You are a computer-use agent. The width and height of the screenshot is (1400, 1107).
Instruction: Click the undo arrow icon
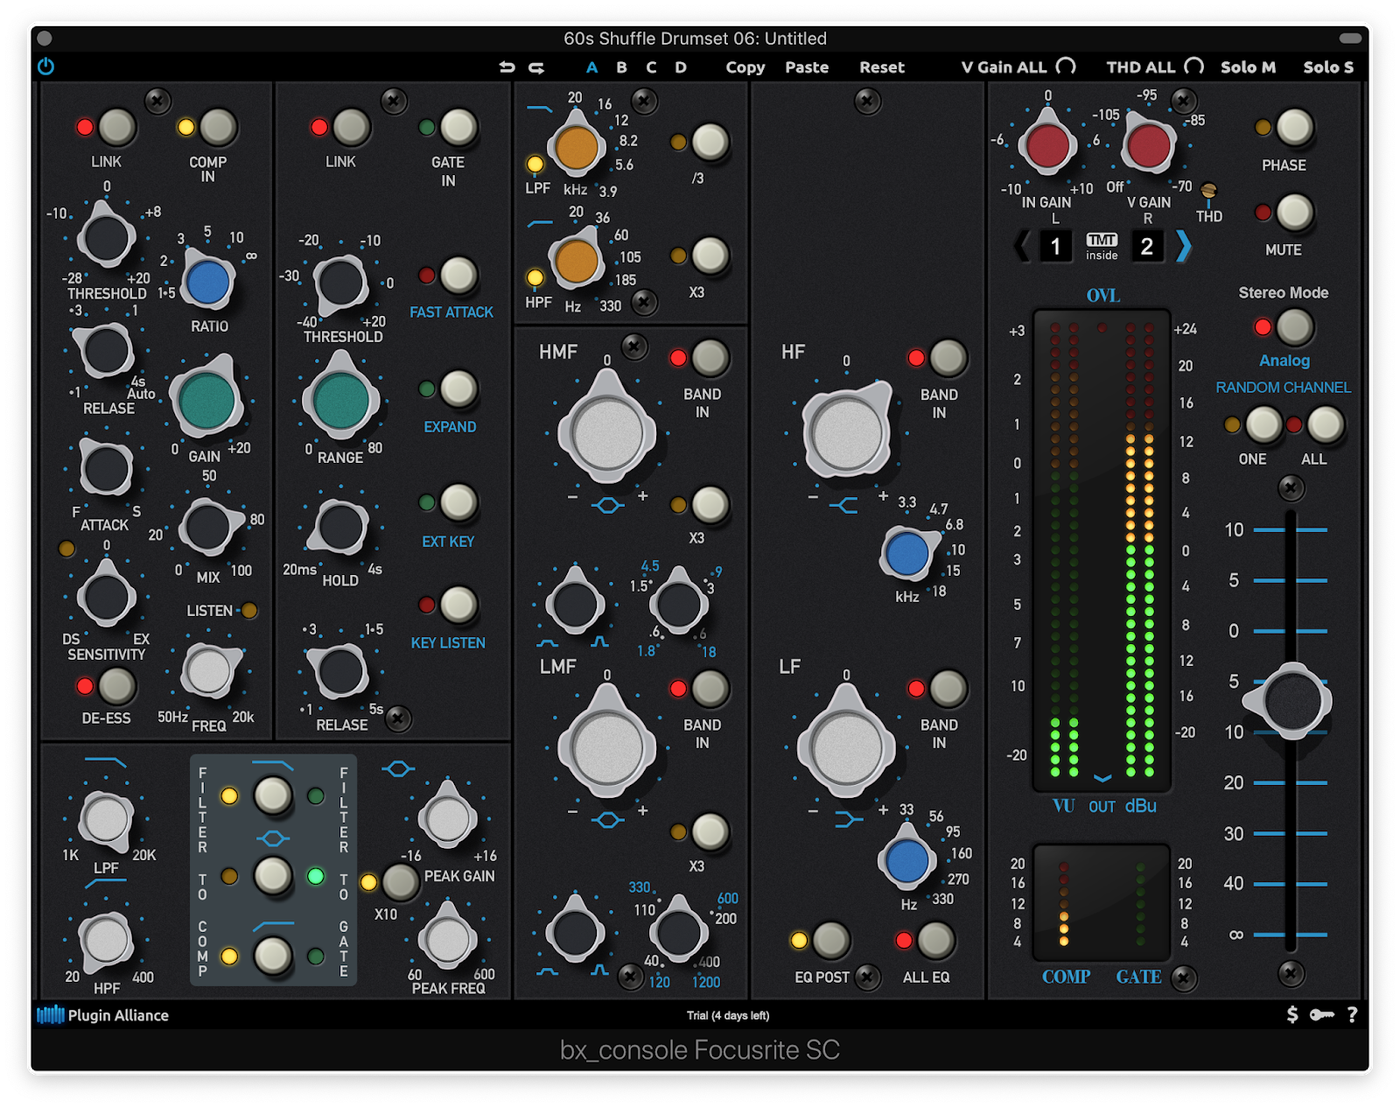(507, 67)
